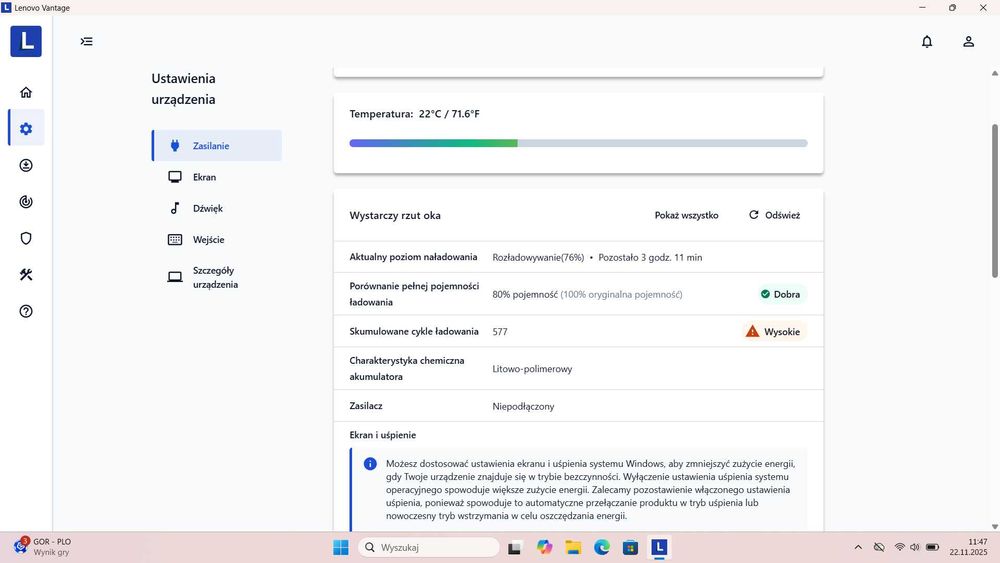Image resolution: width=1000 pixels, height=563 pixels.
Task: Click the Wi-Fi tray icon
Action: pos(899,547)
